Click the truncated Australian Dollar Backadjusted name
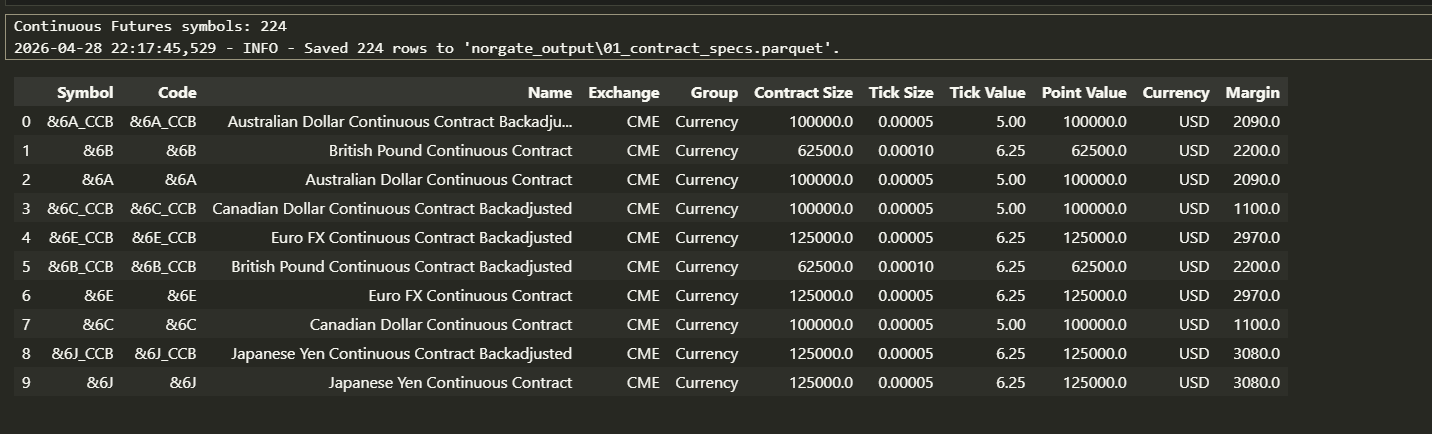Viewport: 1432px width, 434px height. click(400, 122)
